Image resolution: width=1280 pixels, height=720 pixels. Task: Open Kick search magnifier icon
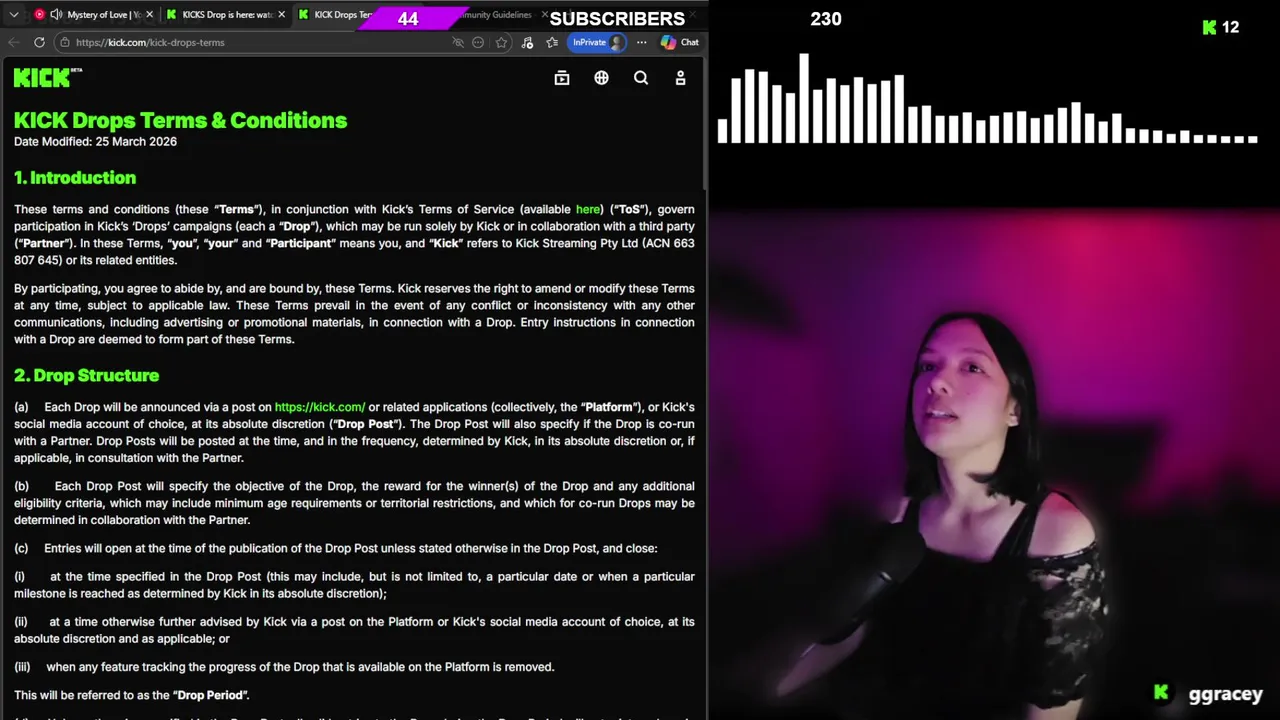(x=641, y=78)
